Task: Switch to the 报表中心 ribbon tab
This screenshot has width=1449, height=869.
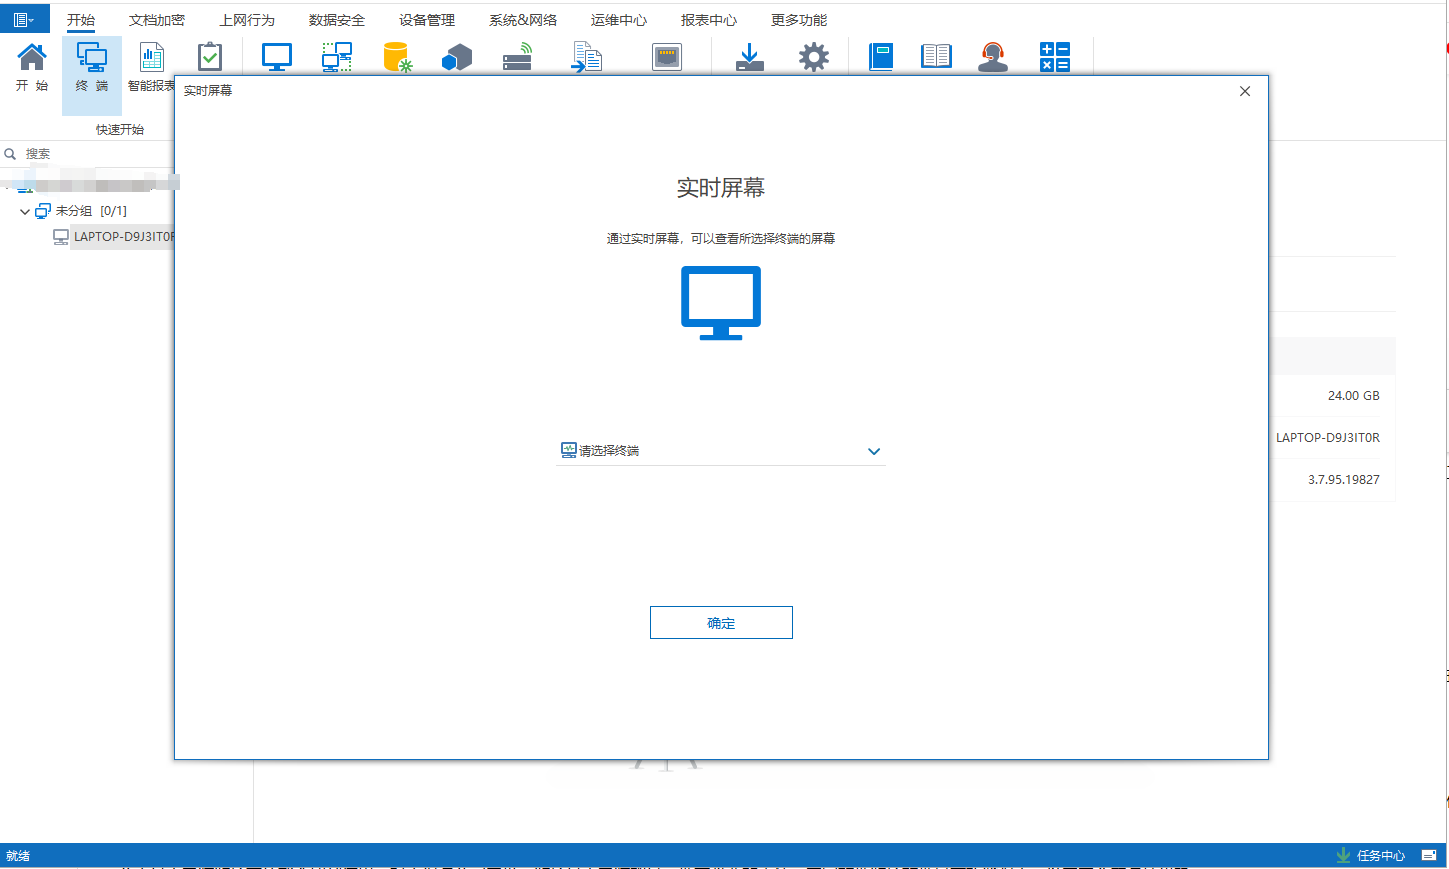Action: [709, 20]
